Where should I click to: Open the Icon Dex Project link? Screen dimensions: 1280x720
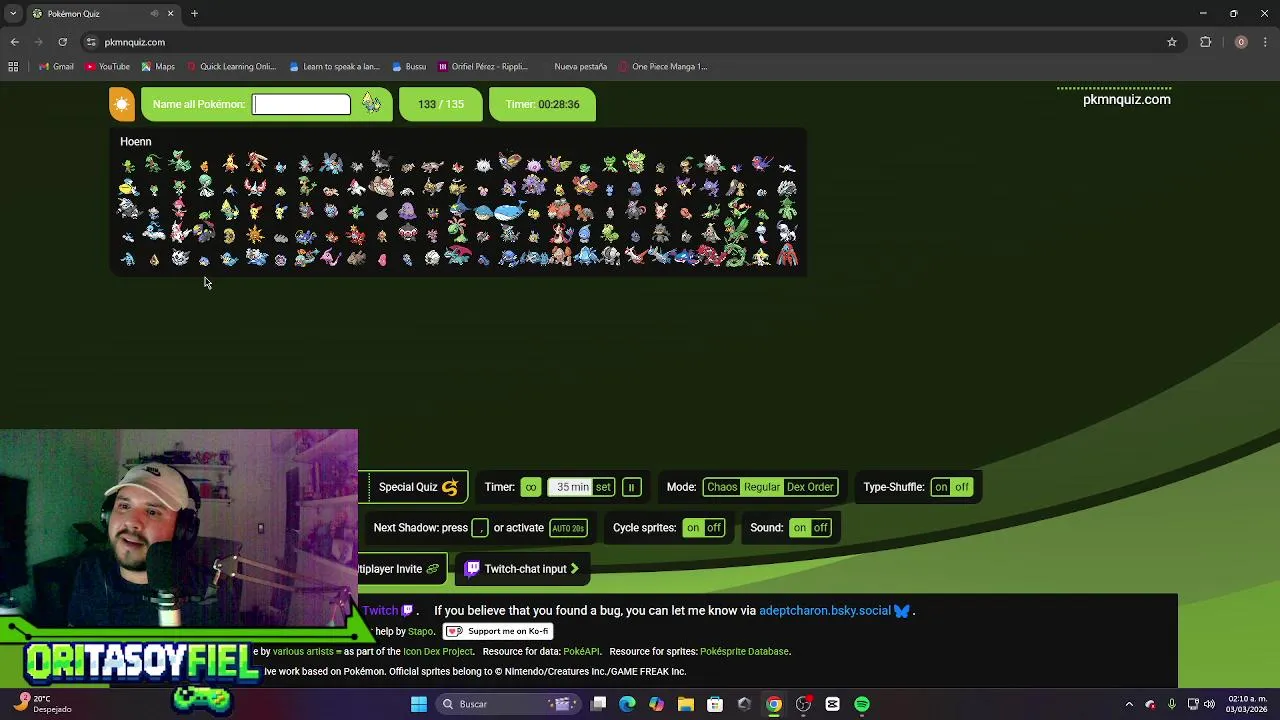click(437, 651)
